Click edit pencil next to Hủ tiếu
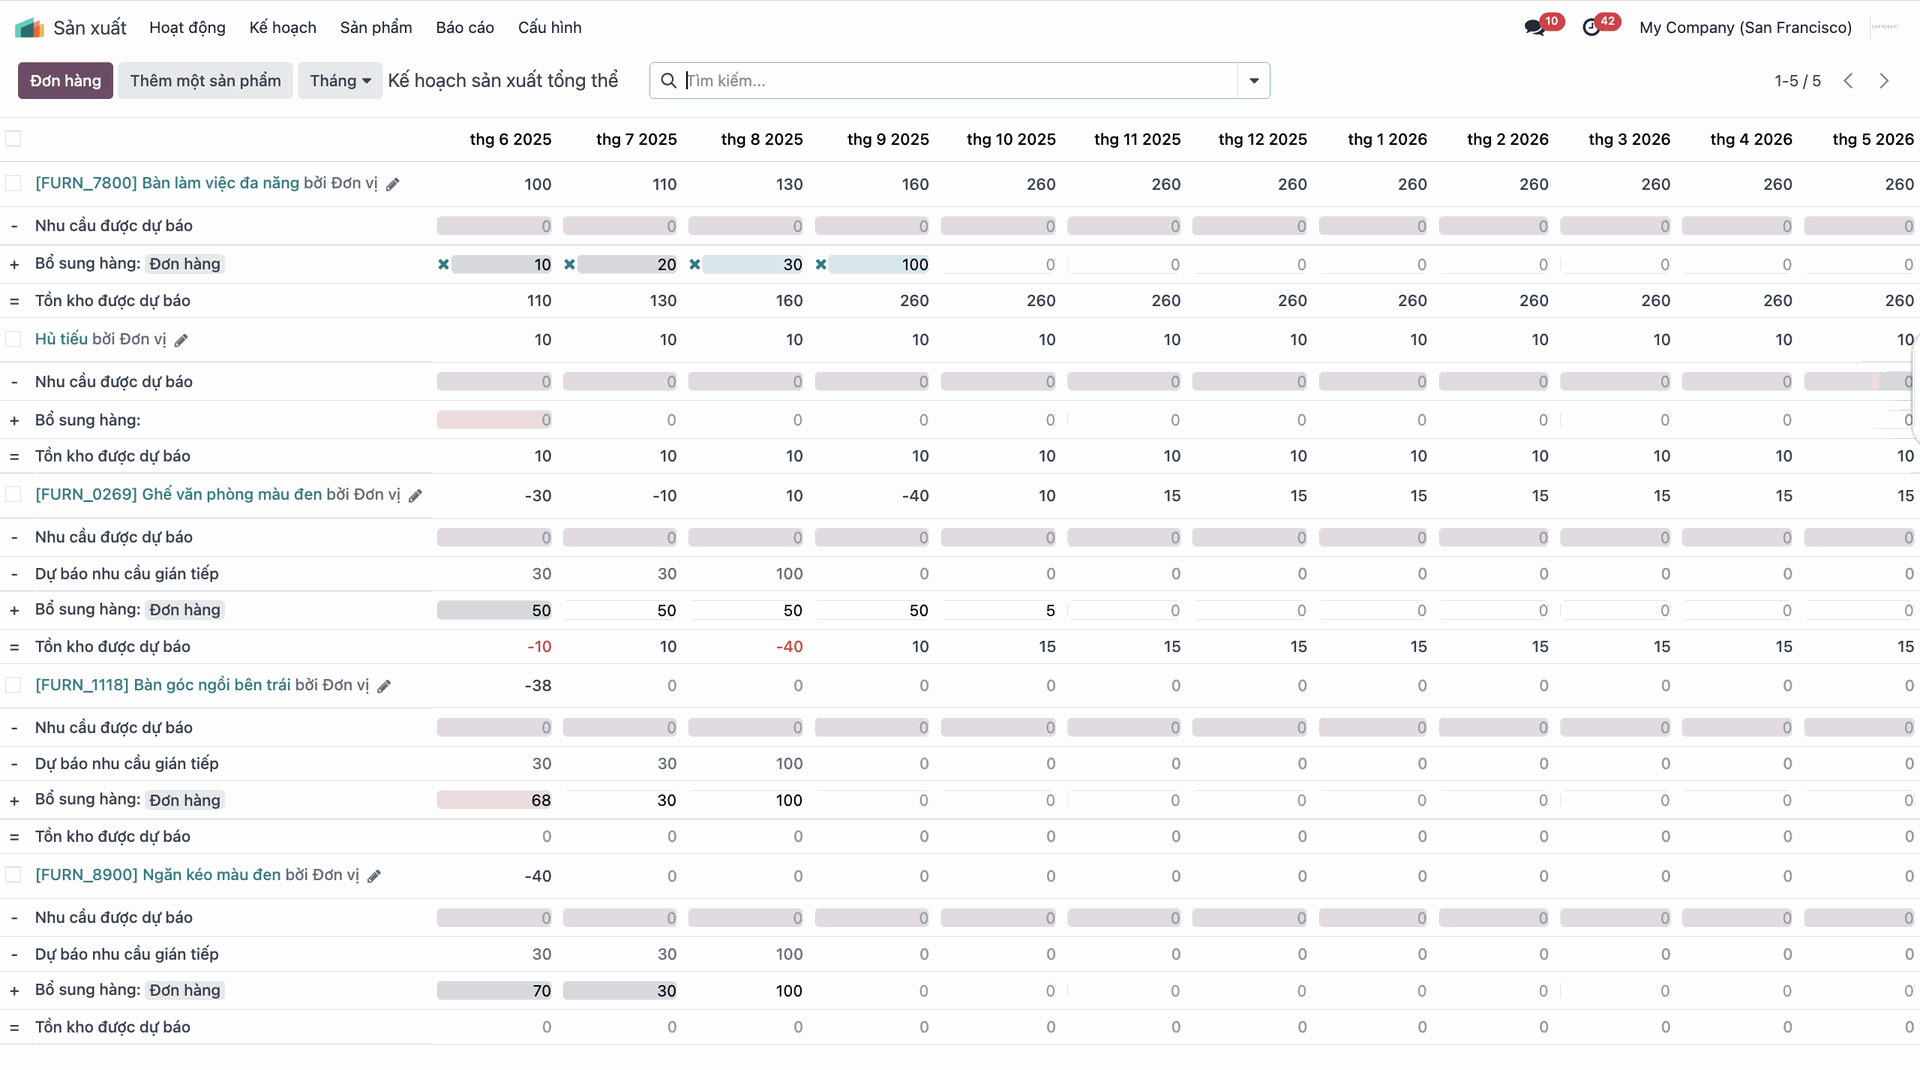The width and height of the screenshot is (1920, 1070). pos(181,340)
